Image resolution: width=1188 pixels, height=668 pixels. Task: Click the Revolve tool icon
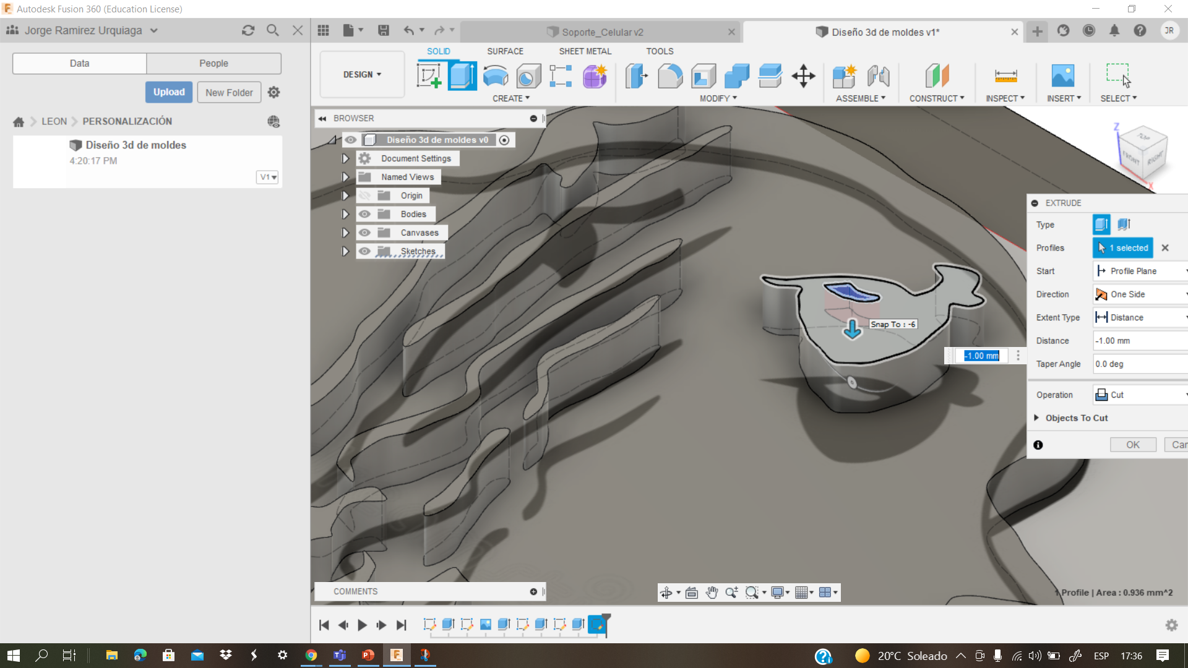pos(495,76)
